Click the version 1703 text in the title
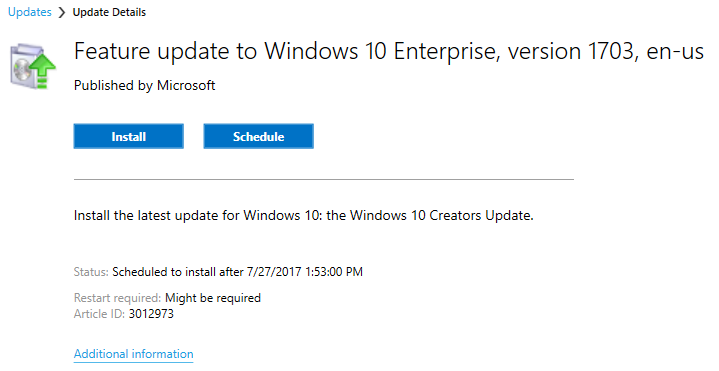The height and width of the screenshot is (371, 719). click(x=571, y=51)
